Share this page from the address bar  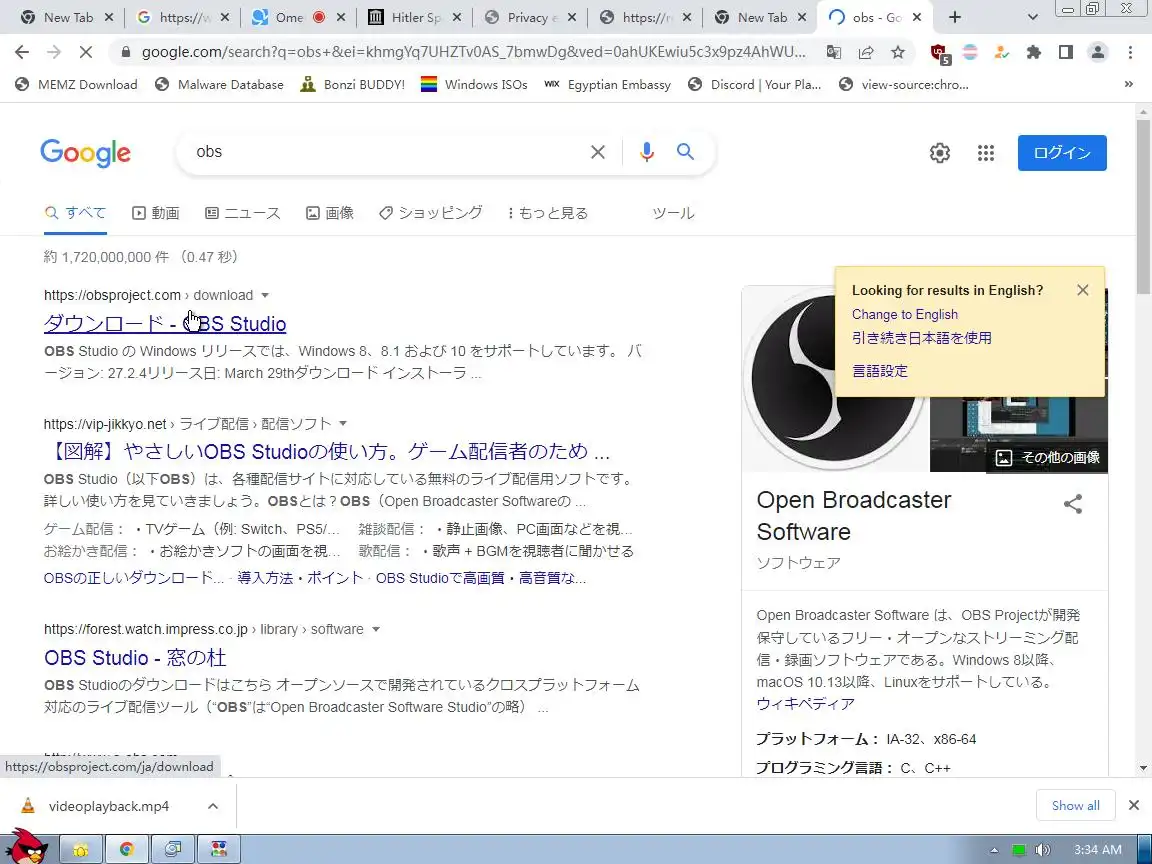point(865,52)
